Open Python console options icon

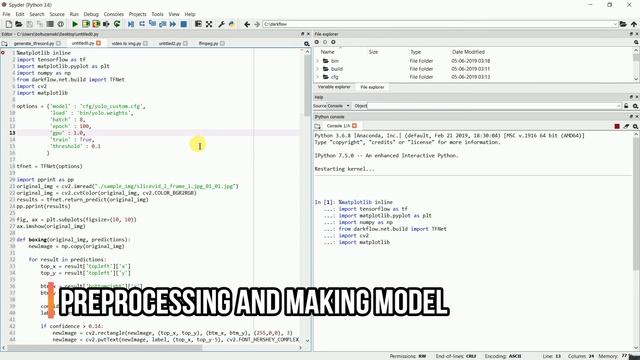point(636,127)
